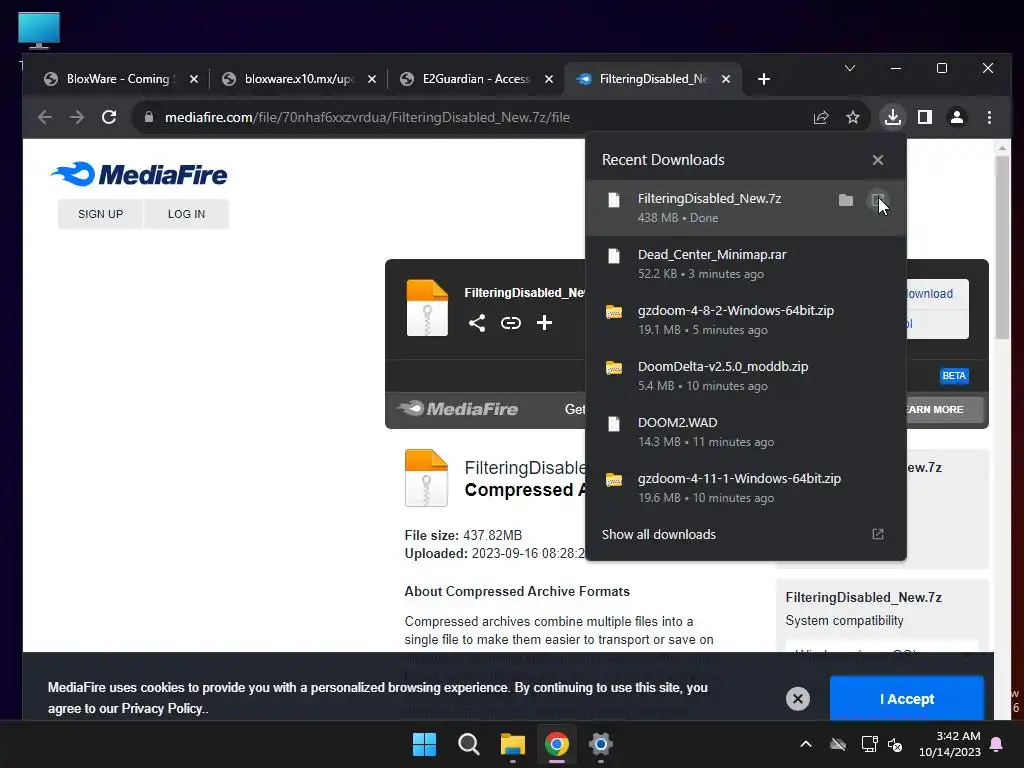
Task: Open gzdoom-4-8-2-Windows-64bit.zip download entry
Action: [745, 320]
